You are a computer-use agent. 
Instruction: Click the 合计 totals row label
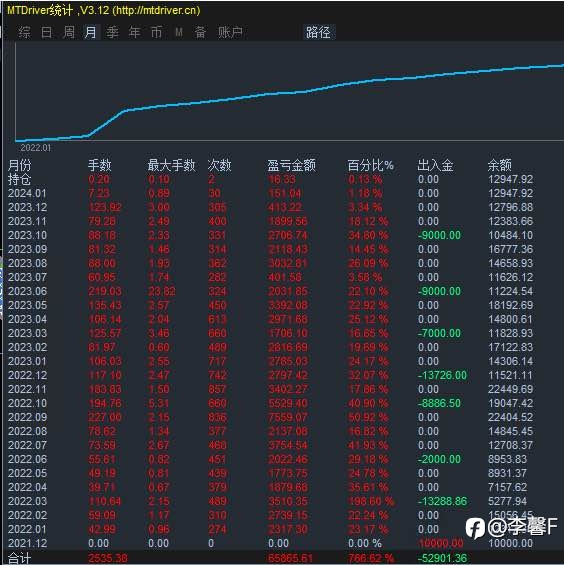19,559
